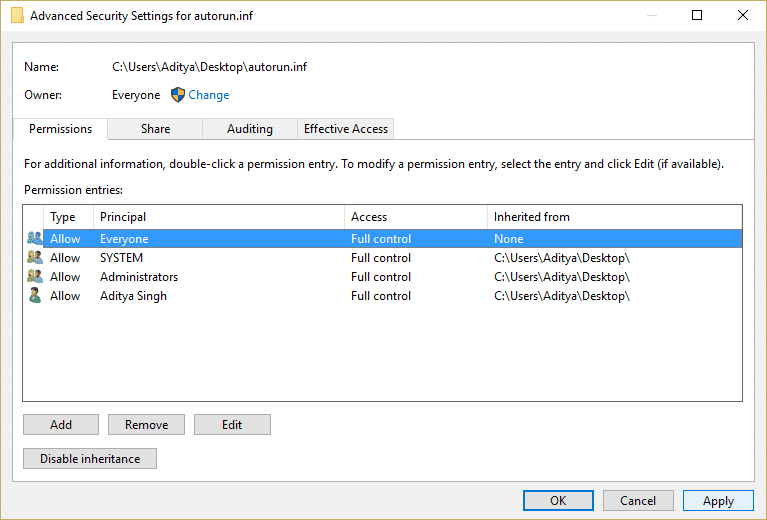Click the Inherited from column header
767x520 pixels.
click(614, 217)
